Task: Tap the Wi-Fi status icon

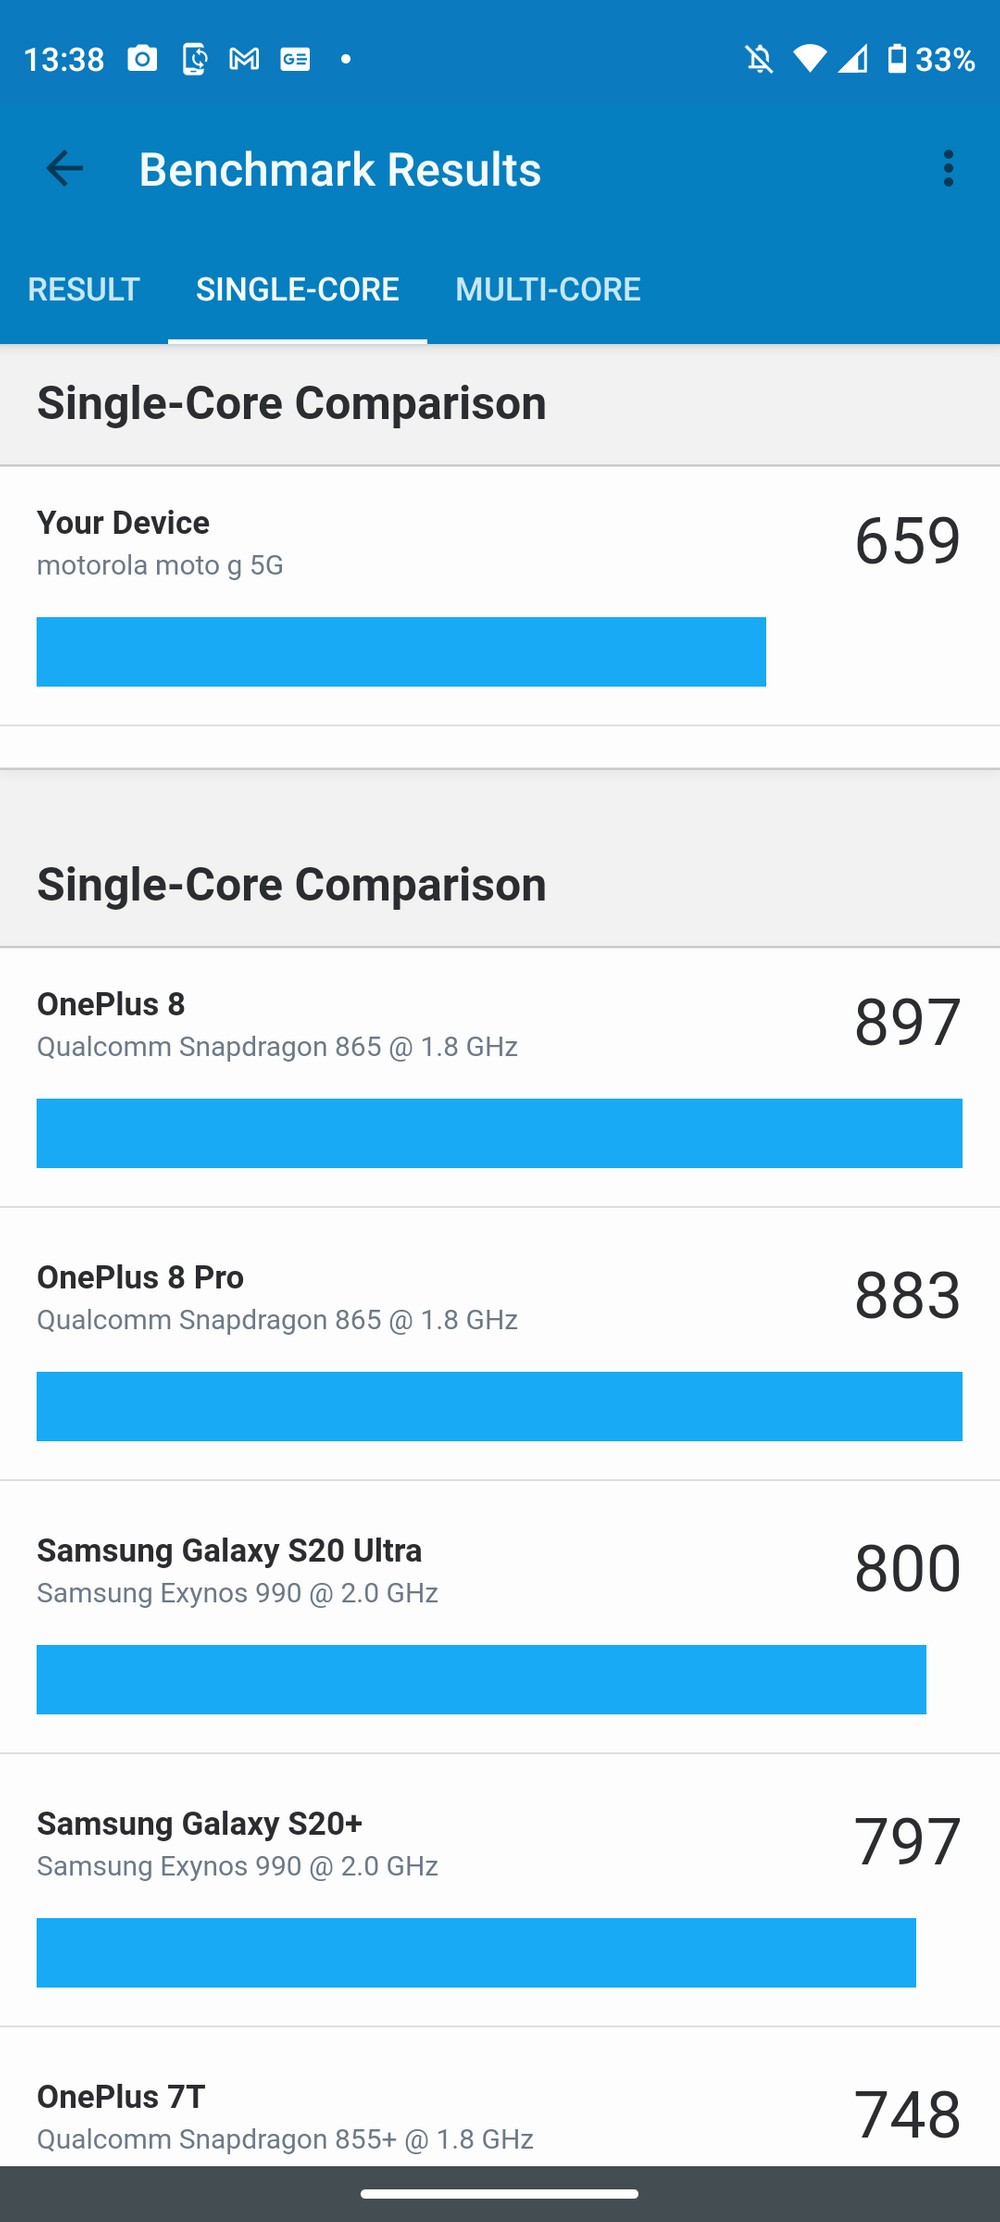Action: pyautogui.click(x=809, y=59)
